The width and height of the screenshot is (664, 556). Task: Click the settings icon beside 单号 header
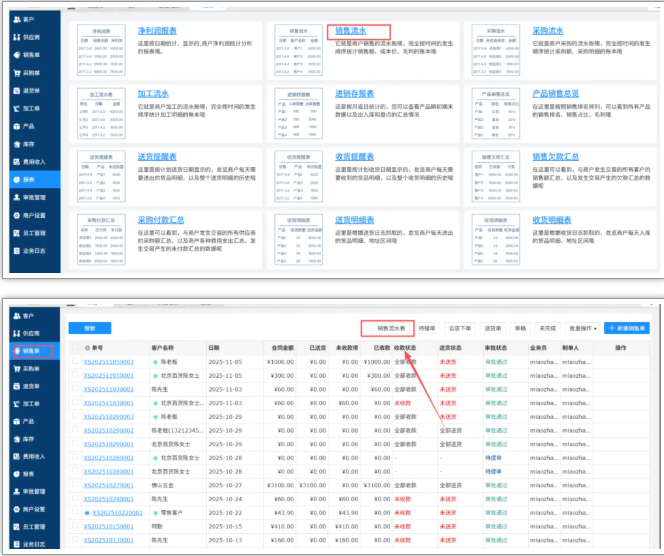coord(87,347)
